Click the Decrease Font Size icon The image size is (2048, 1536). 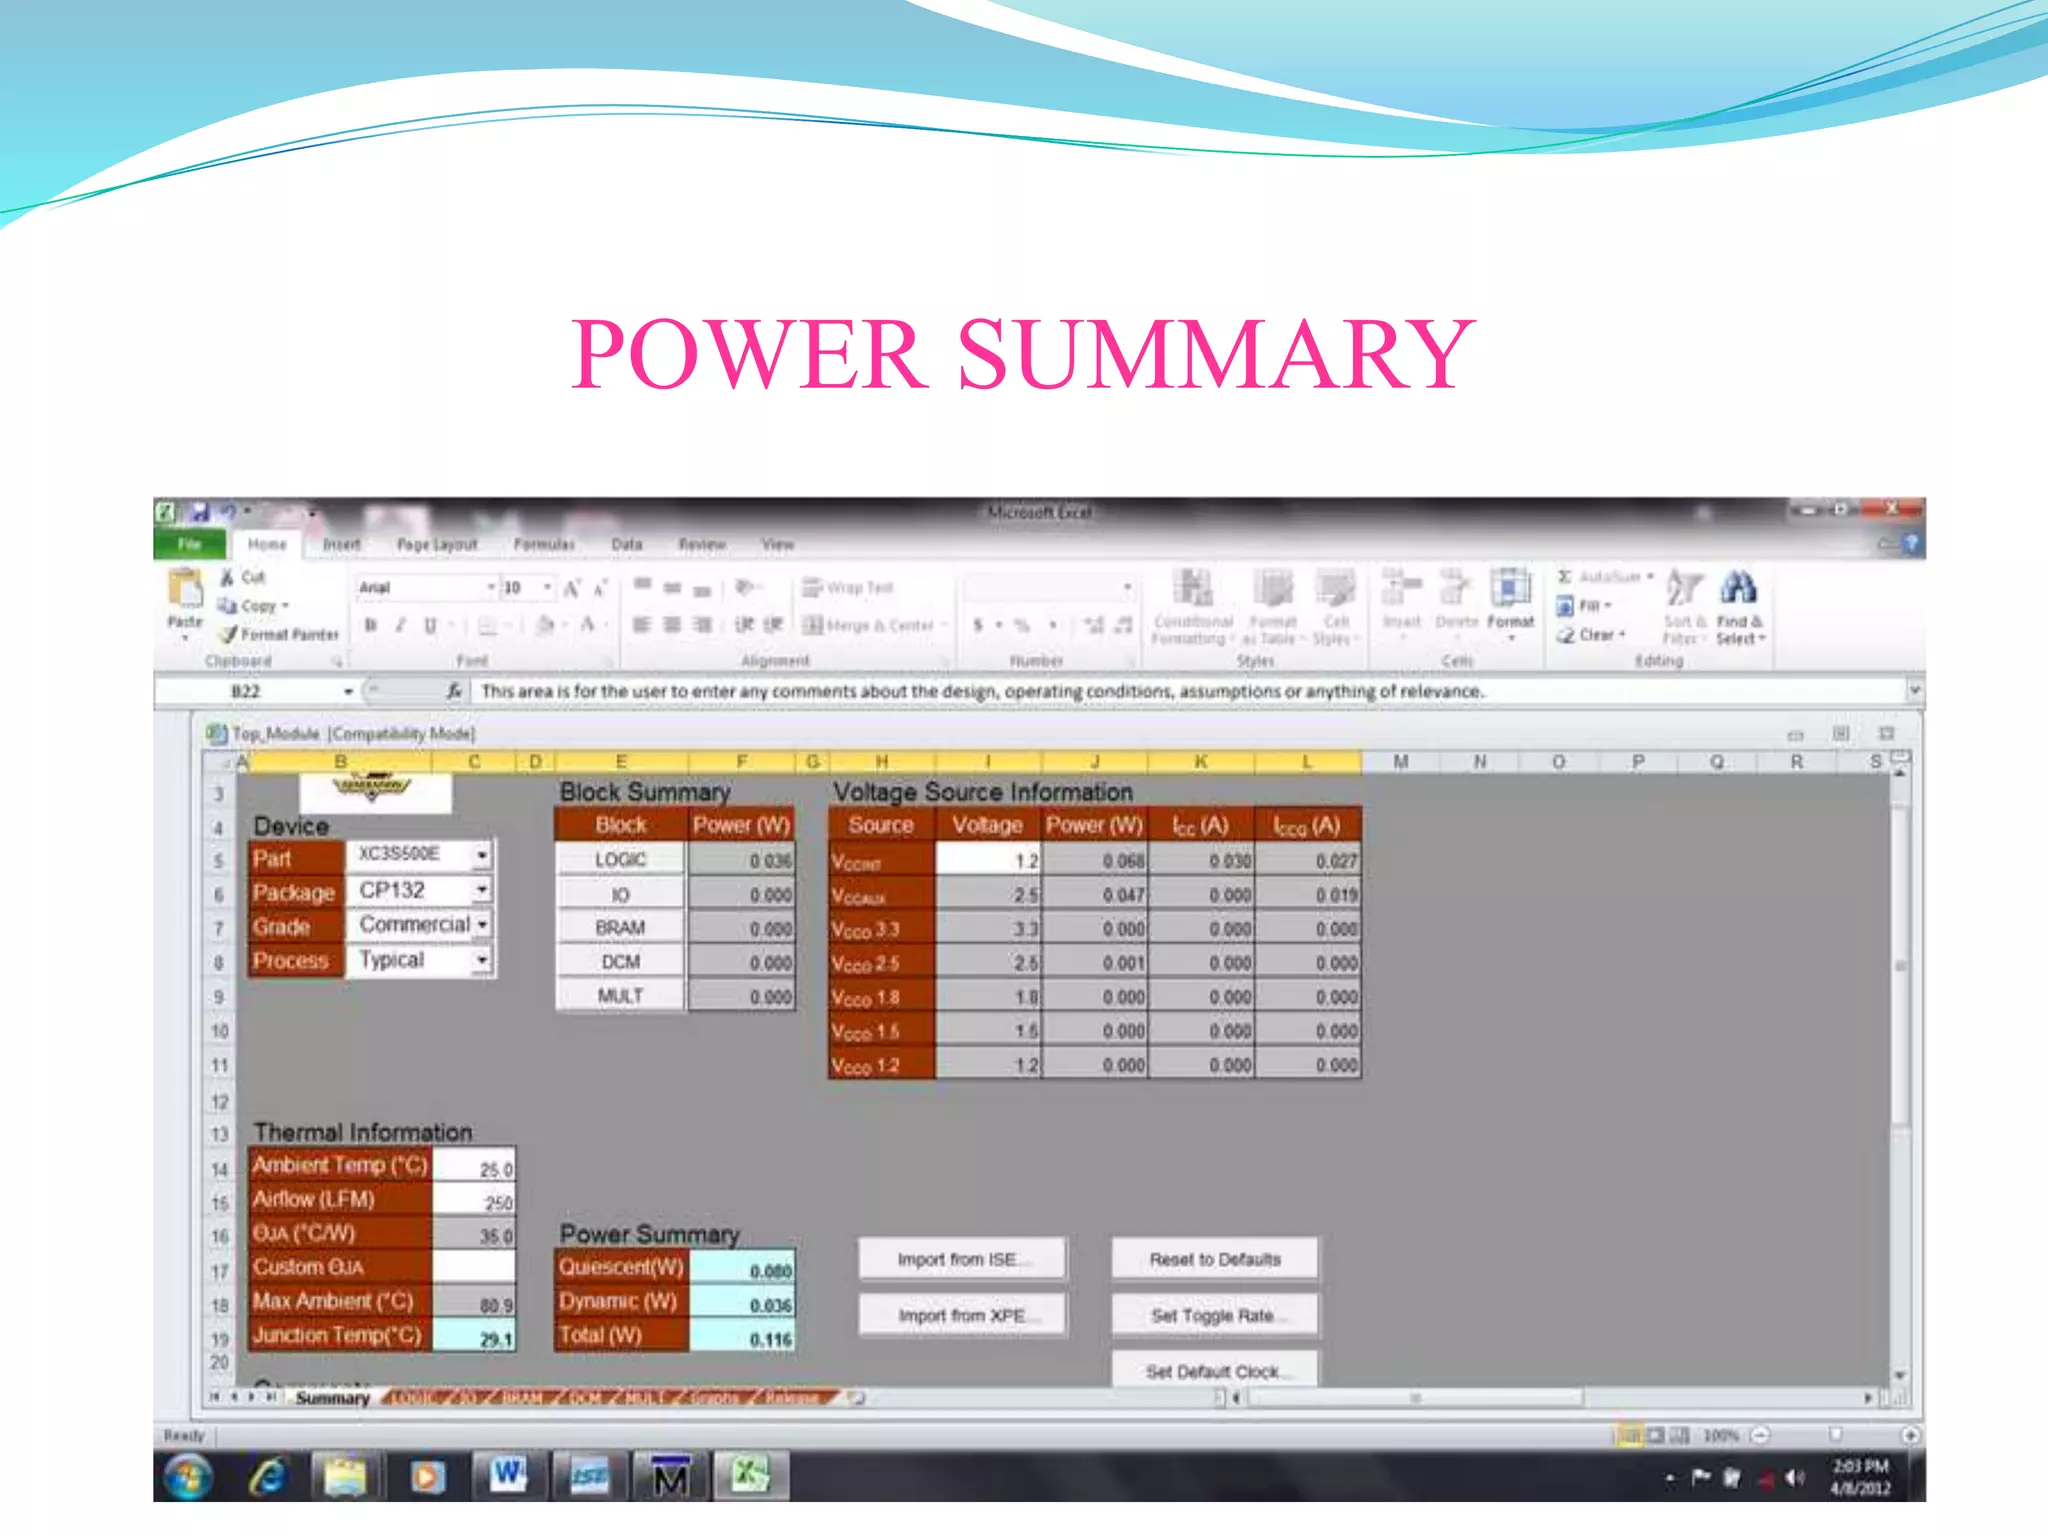600,588
